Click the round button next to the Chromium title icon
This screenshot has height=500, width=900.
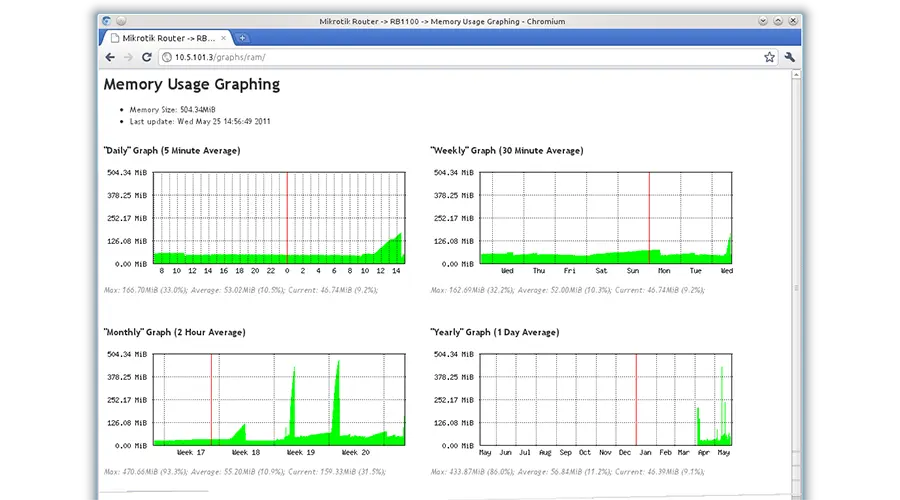[x=121, y=21]
